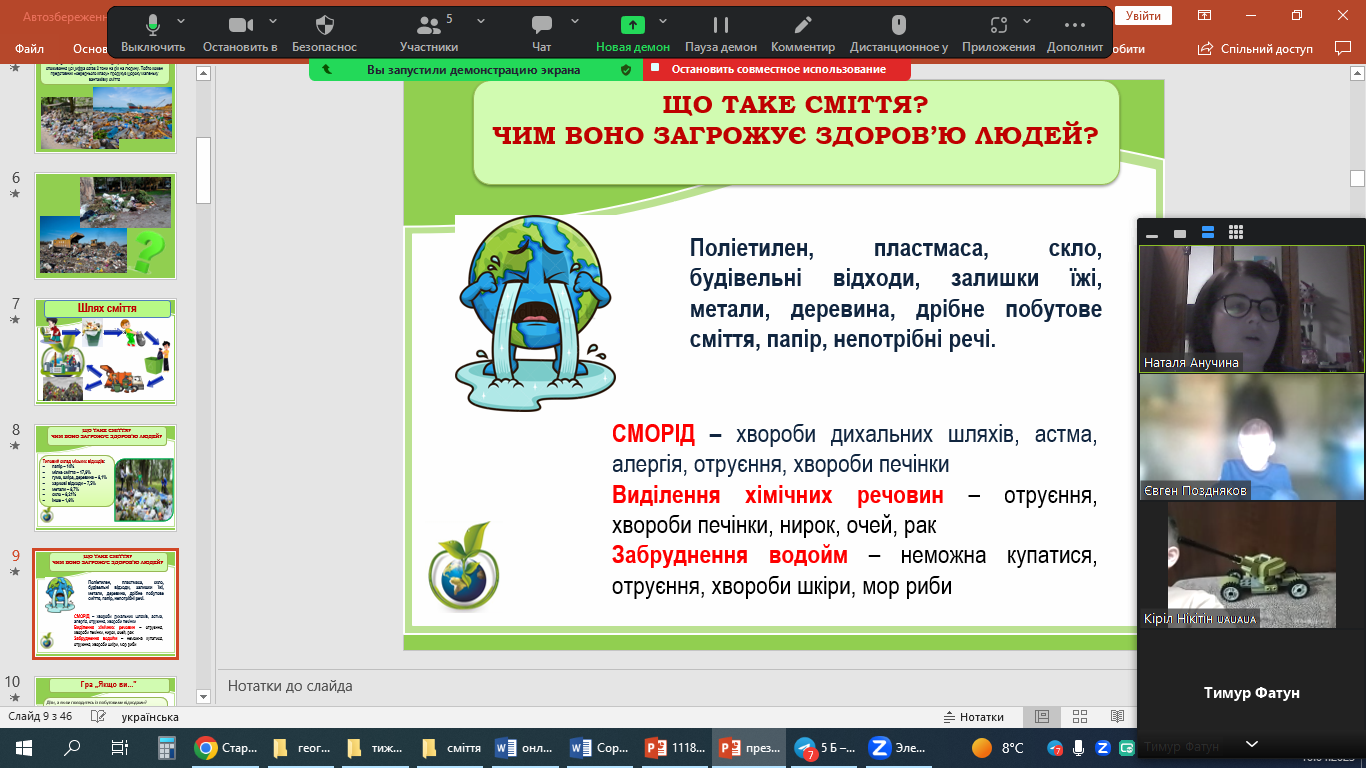Screen dimensions: 1366x768
Task: Click СМОРІД text on slide
Action: pos(655,436)
